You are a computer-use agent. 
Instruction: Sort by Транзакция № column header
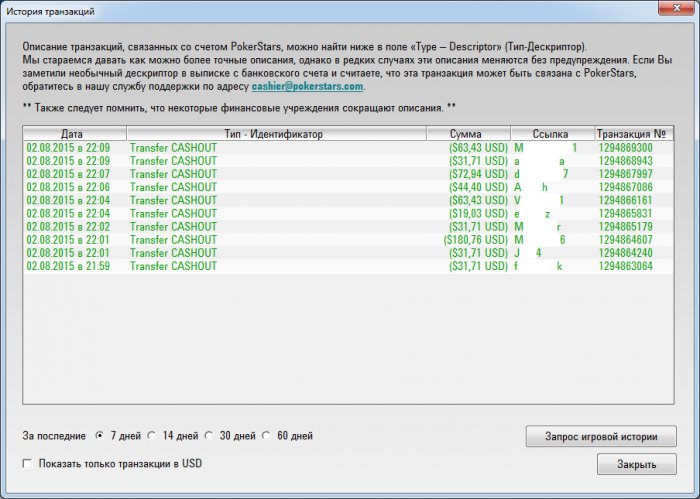click(634, 134)
